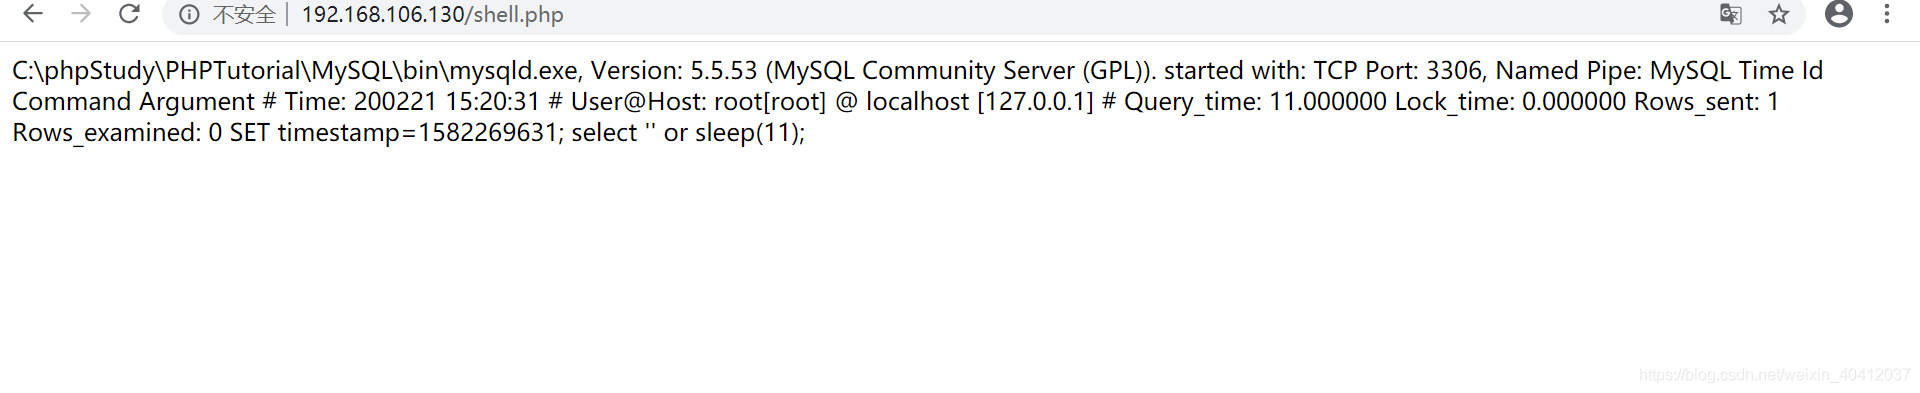1920x393 pixels.
Task: Click the localhost [127.0.0.1] text
Action: [980, 102]
